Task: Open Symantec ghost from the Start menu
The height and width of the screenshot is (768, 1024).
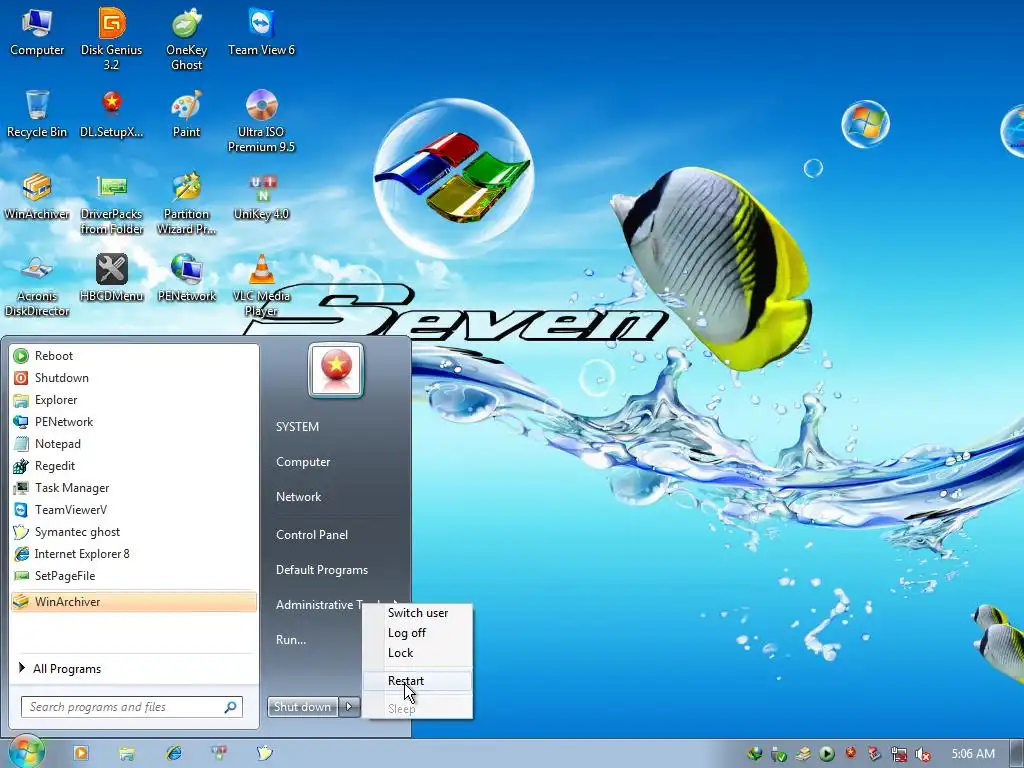Action: click(134, 532)
